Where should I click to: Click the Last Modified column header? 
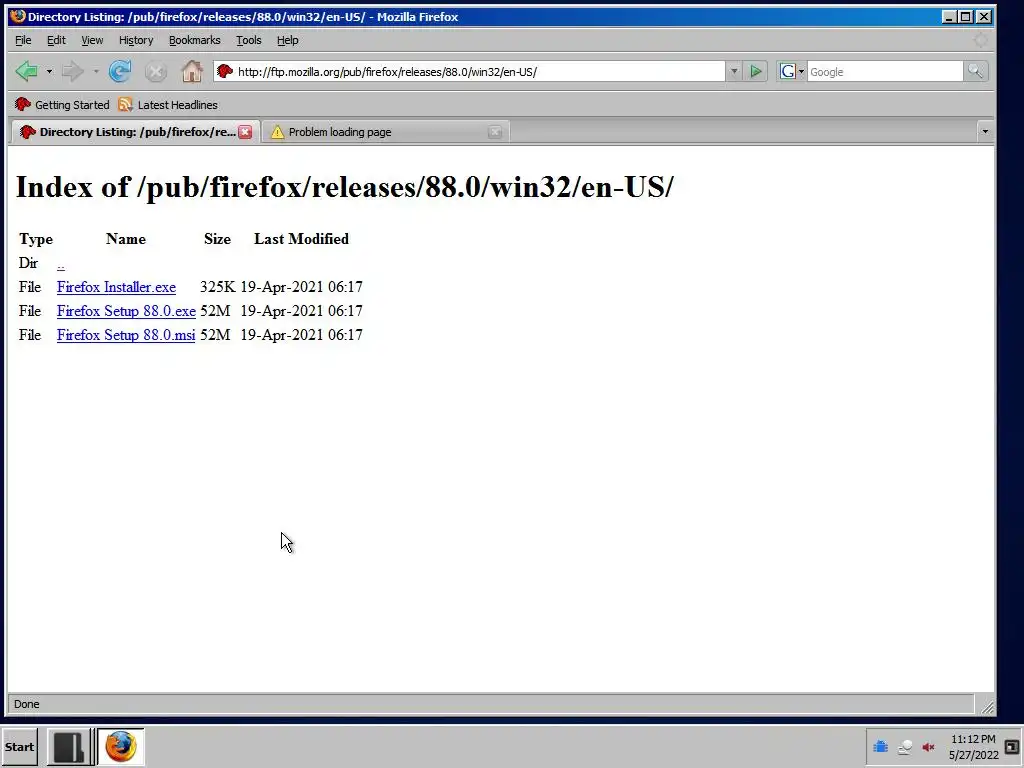click(x=301, y=239)
